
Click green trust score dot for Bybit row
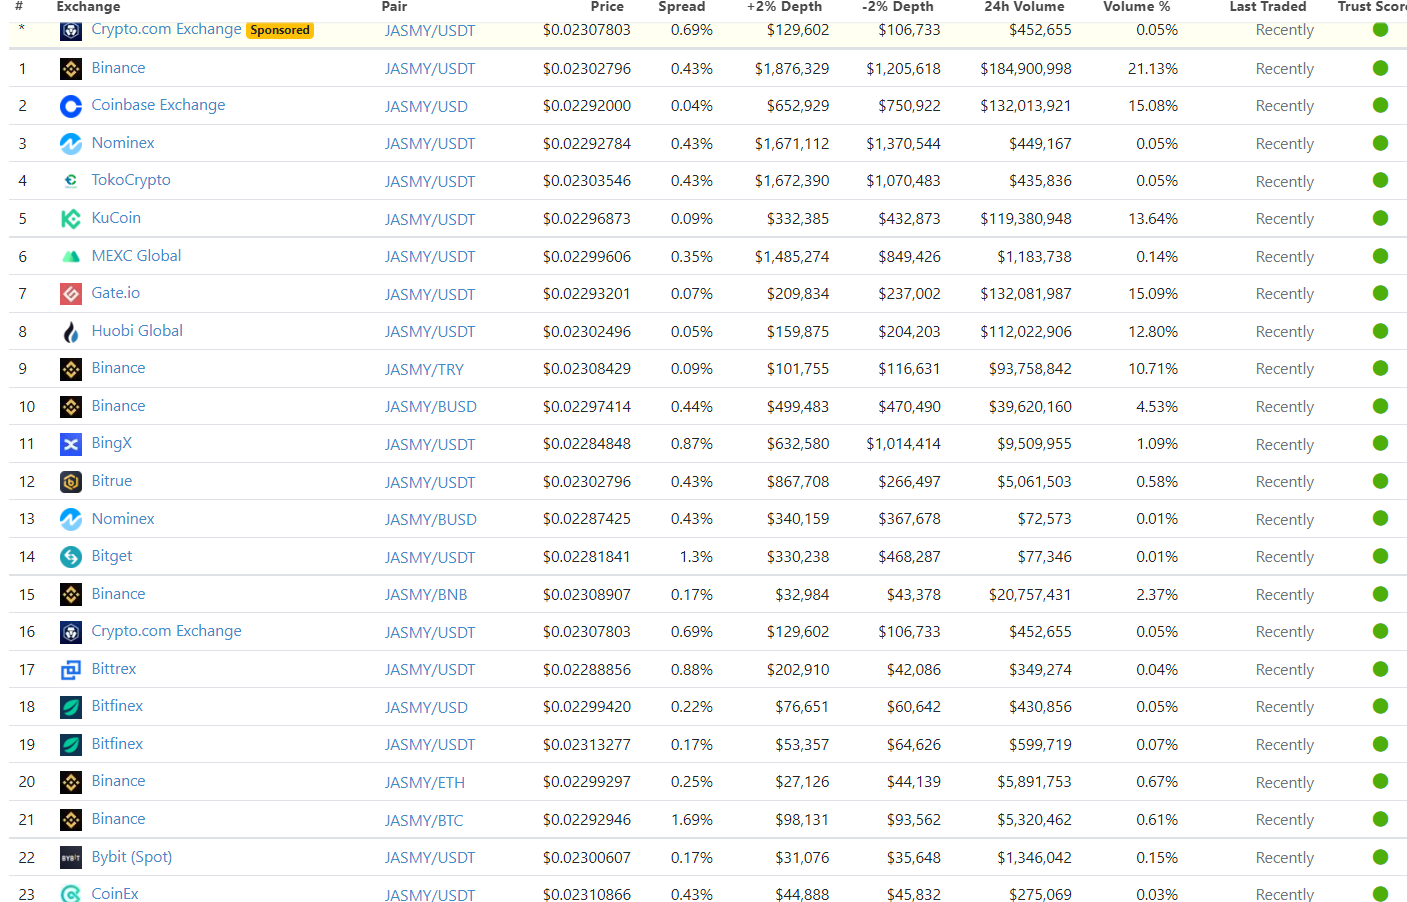(1380, 857)
